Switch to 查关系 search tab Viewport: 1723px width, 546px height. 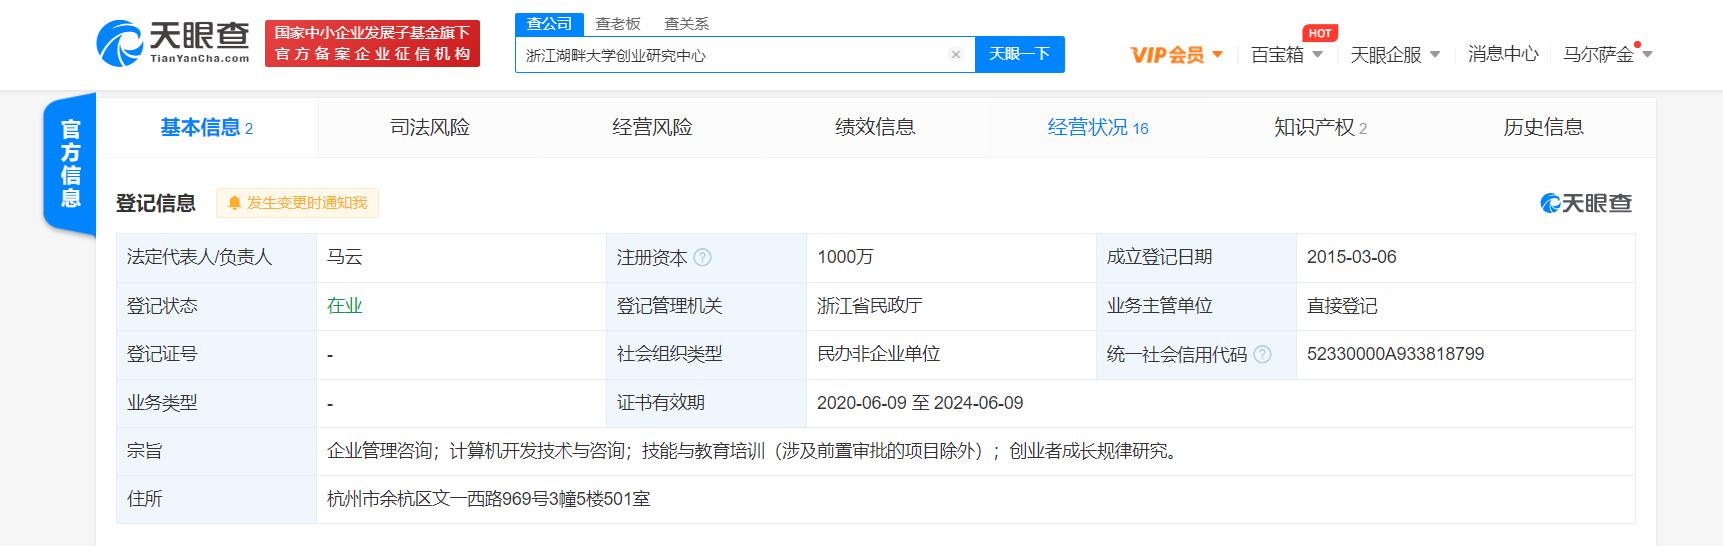coord(686,24)
